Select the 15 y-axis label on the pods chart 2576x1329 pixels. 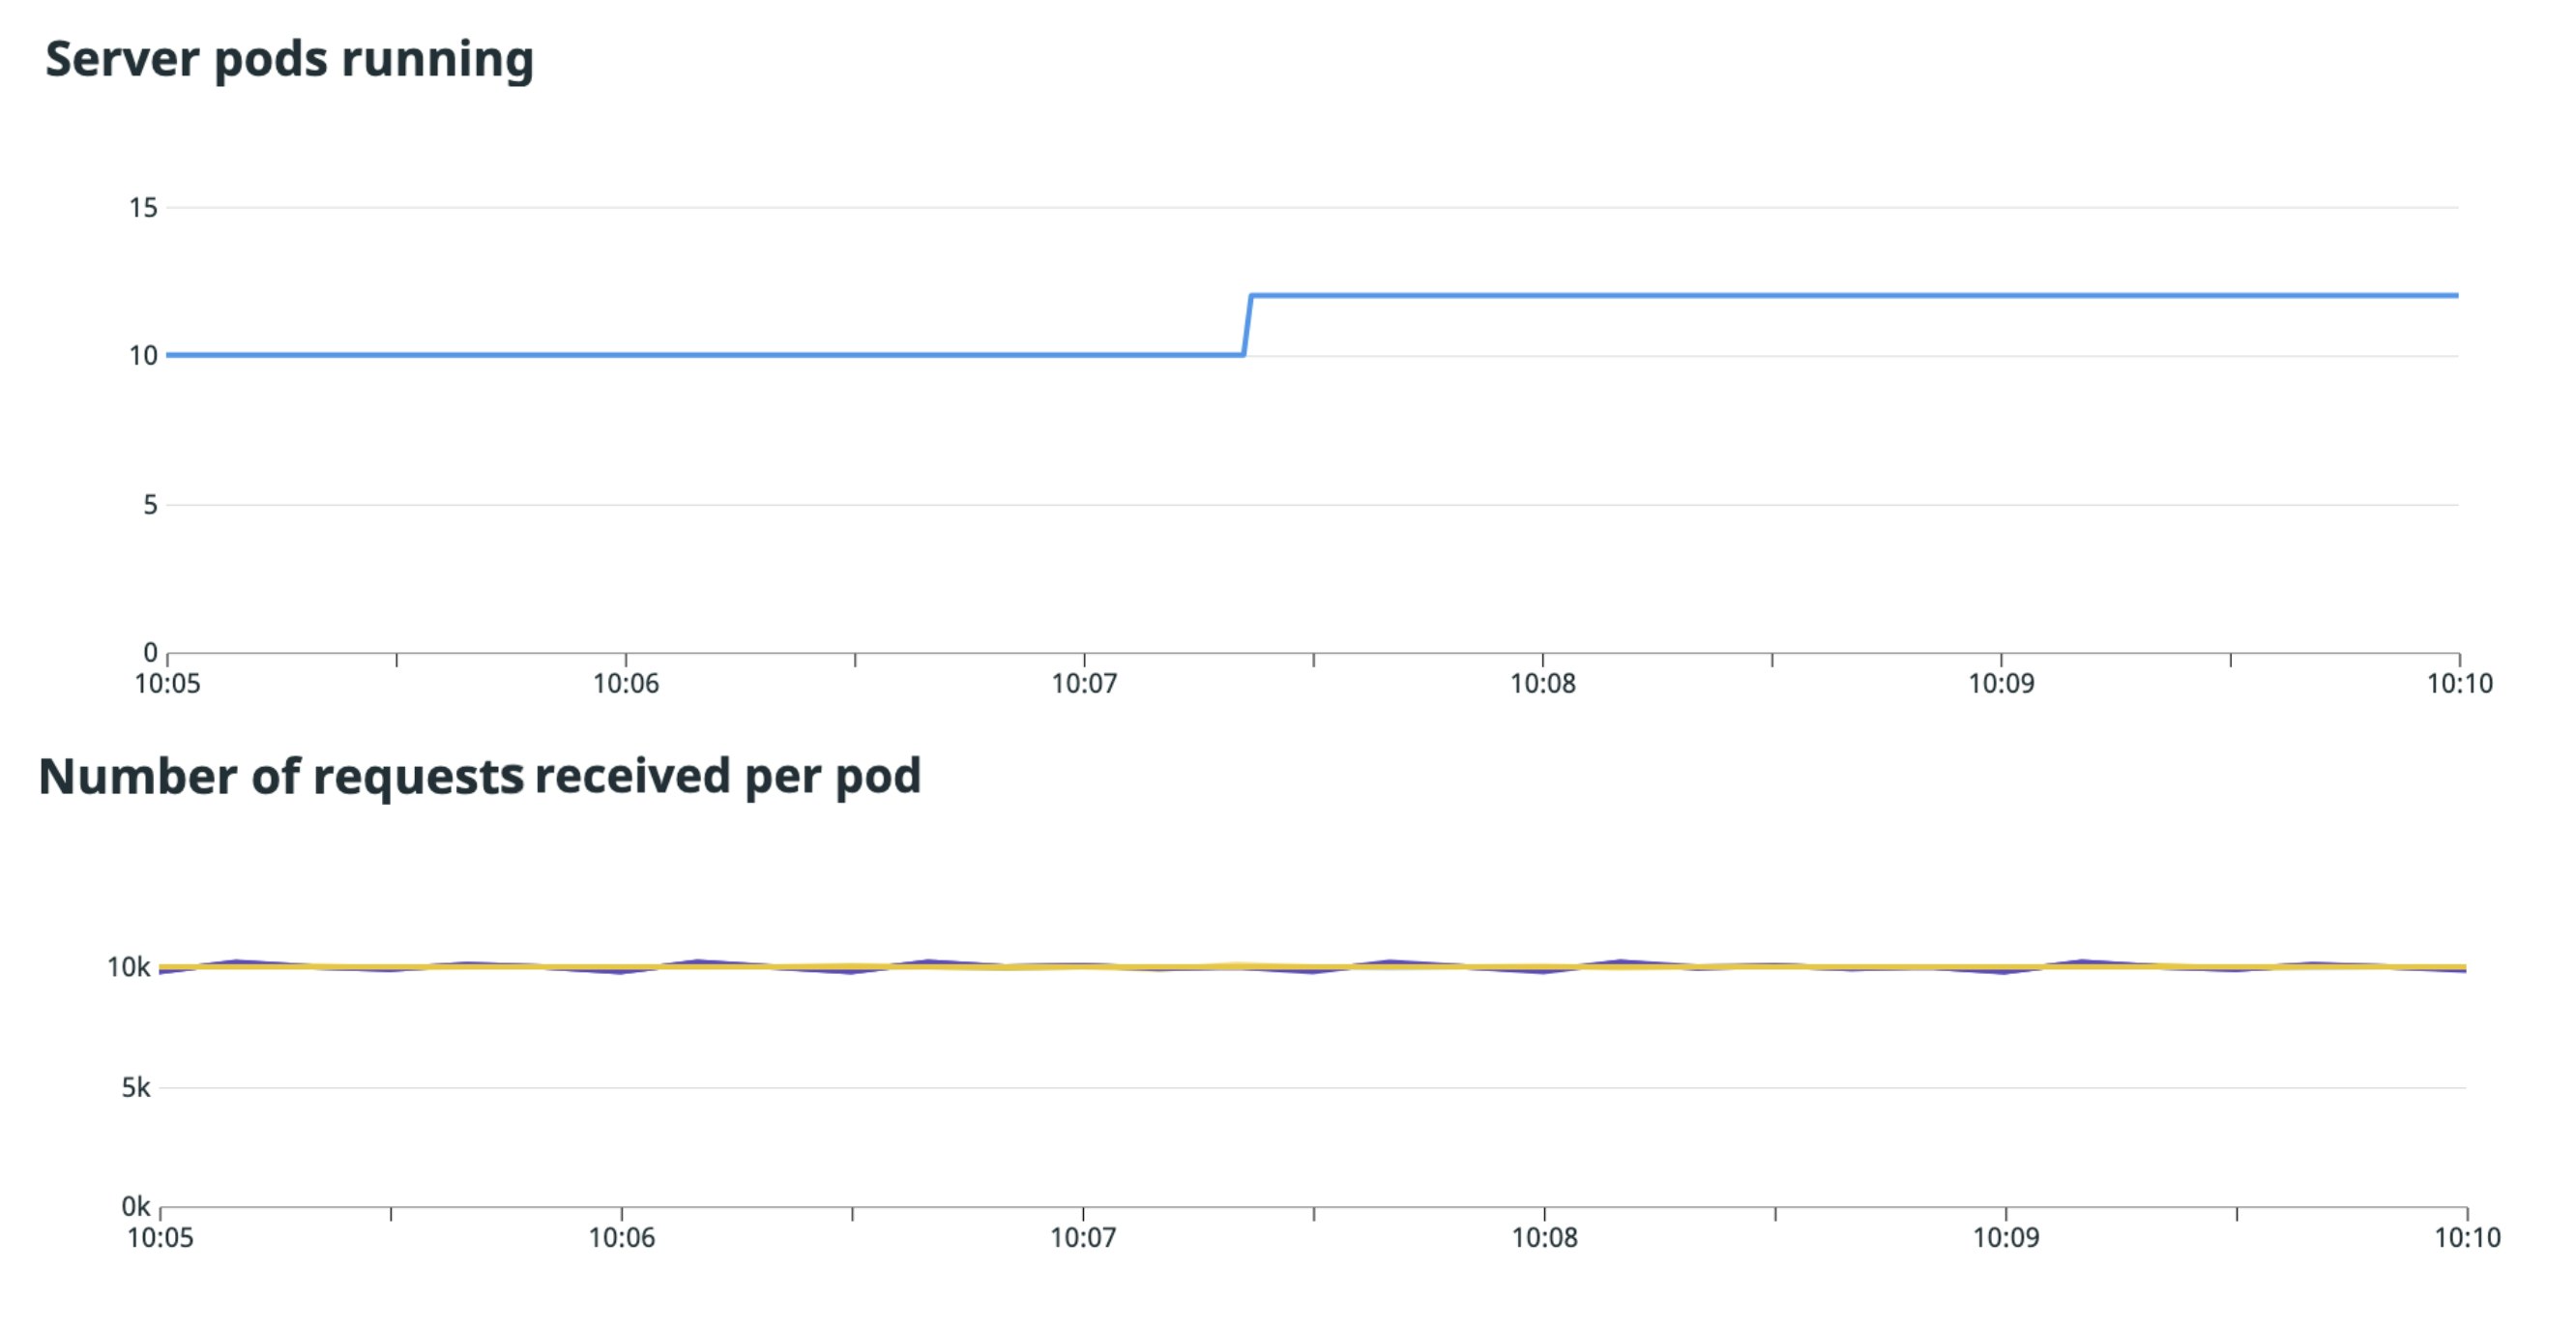(143, 208)
